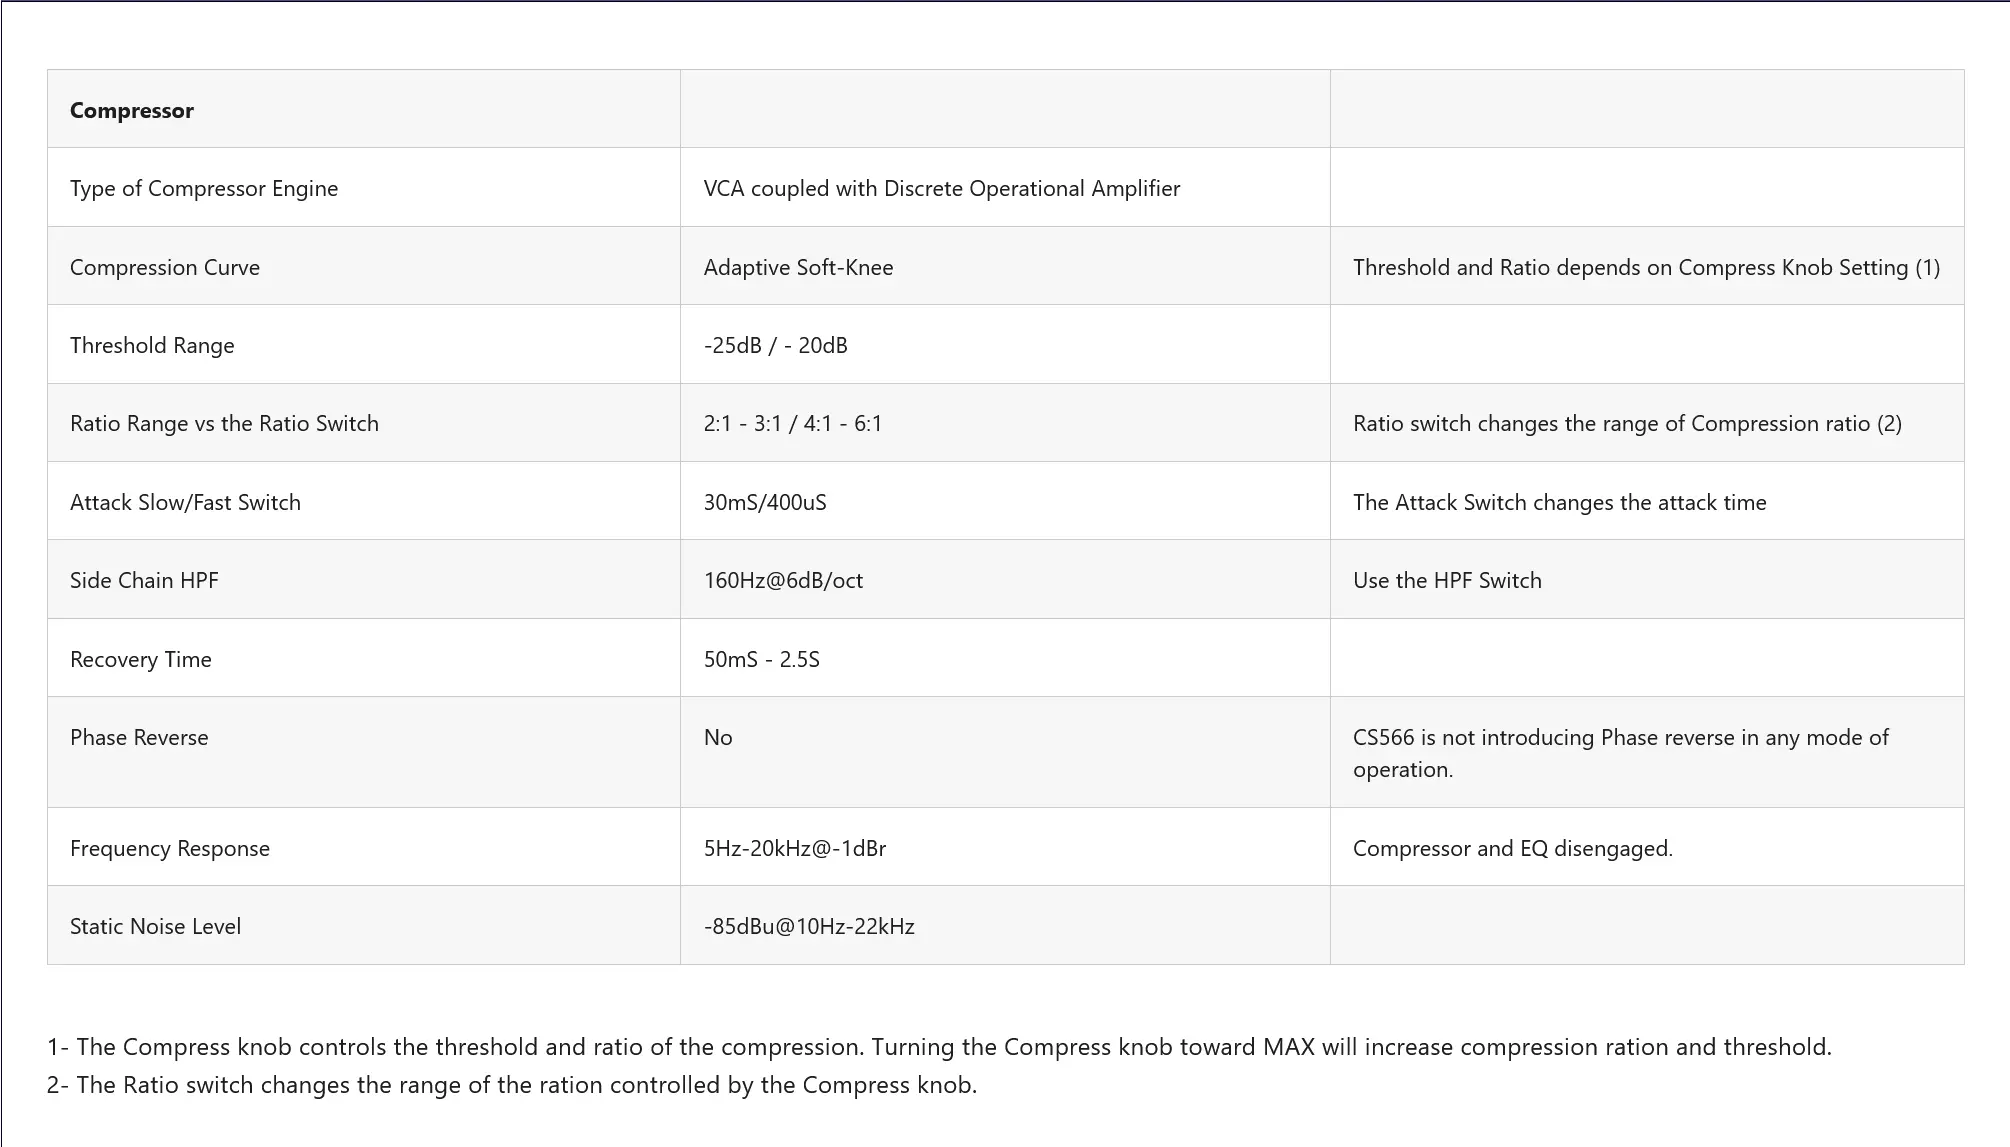
Task: Click the Threshold Range row label
Action: pyautogui.click(x=152, y=345)
